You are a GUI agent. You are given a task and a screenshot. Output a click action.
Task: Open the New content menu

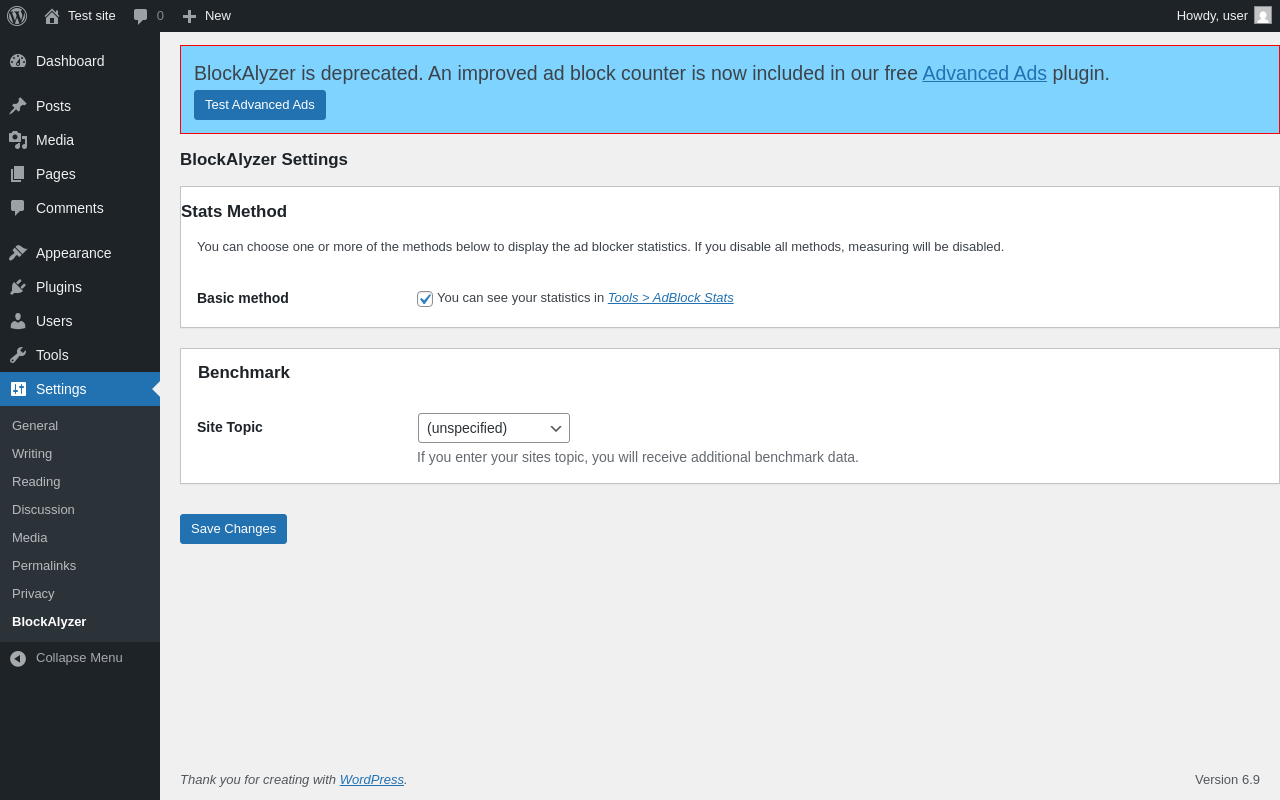click(x=207, y=16)
